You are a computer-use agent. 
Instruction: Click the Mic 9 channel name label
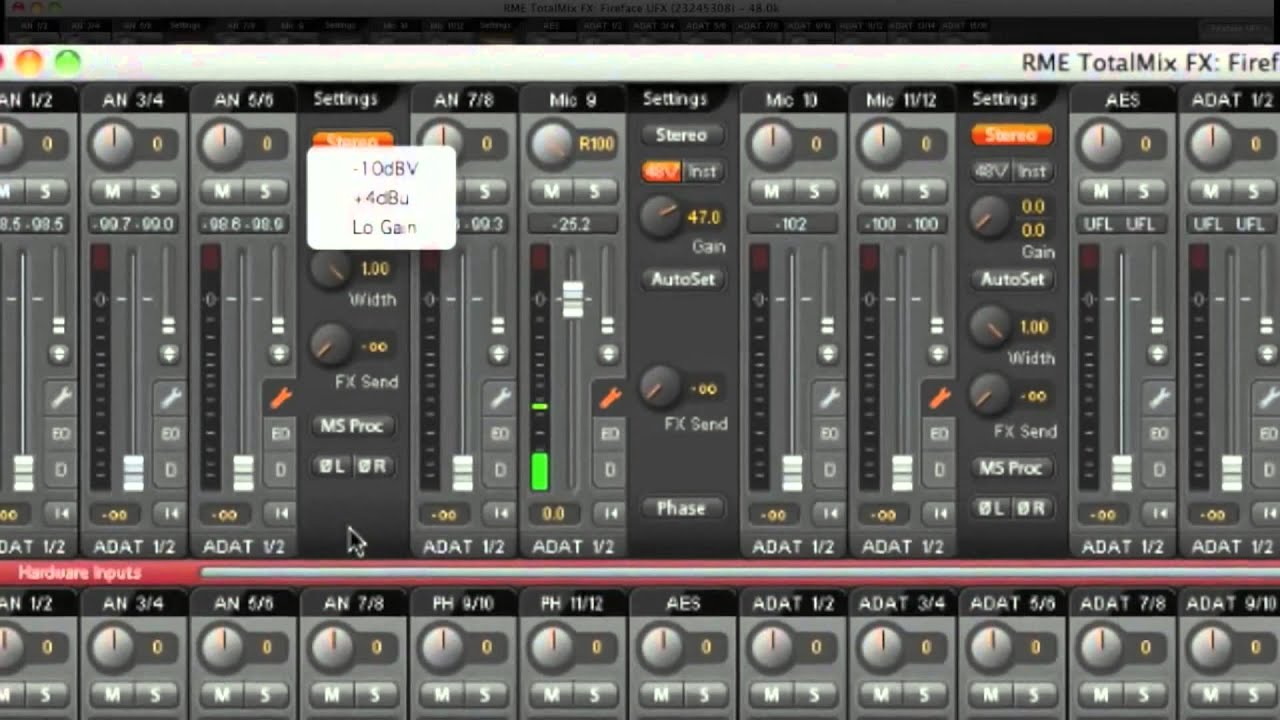pos(573,100)
